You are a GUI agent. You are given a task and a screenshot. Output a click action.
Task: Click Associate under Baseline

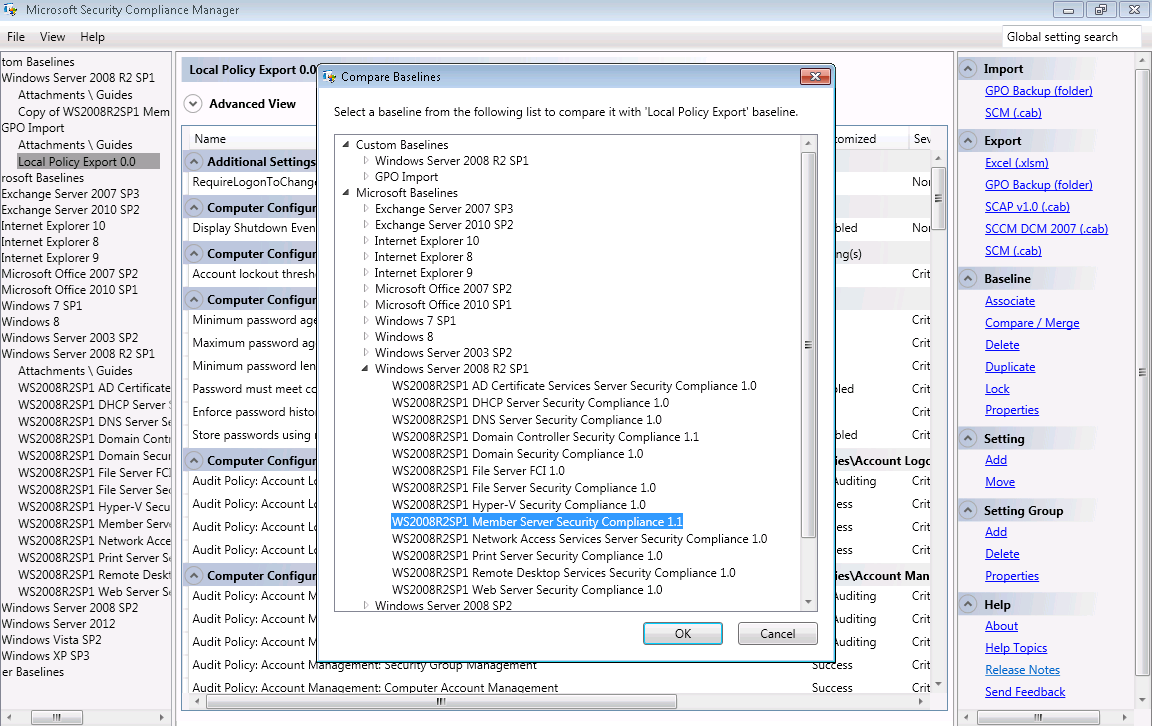pyautogui.click(x=1009, y=301)
